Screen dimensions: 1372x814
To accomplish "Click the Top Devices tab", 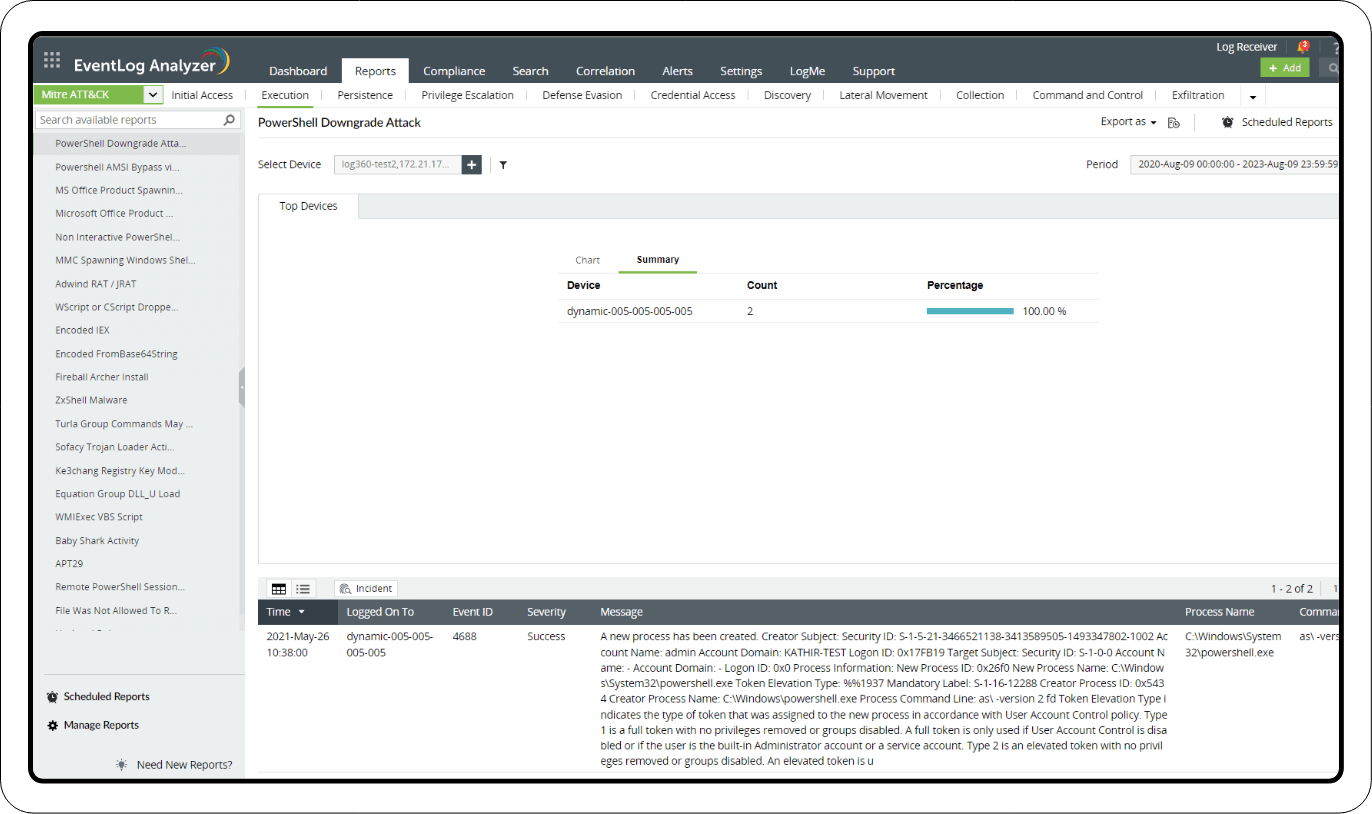I will click(x=308, y=206).
